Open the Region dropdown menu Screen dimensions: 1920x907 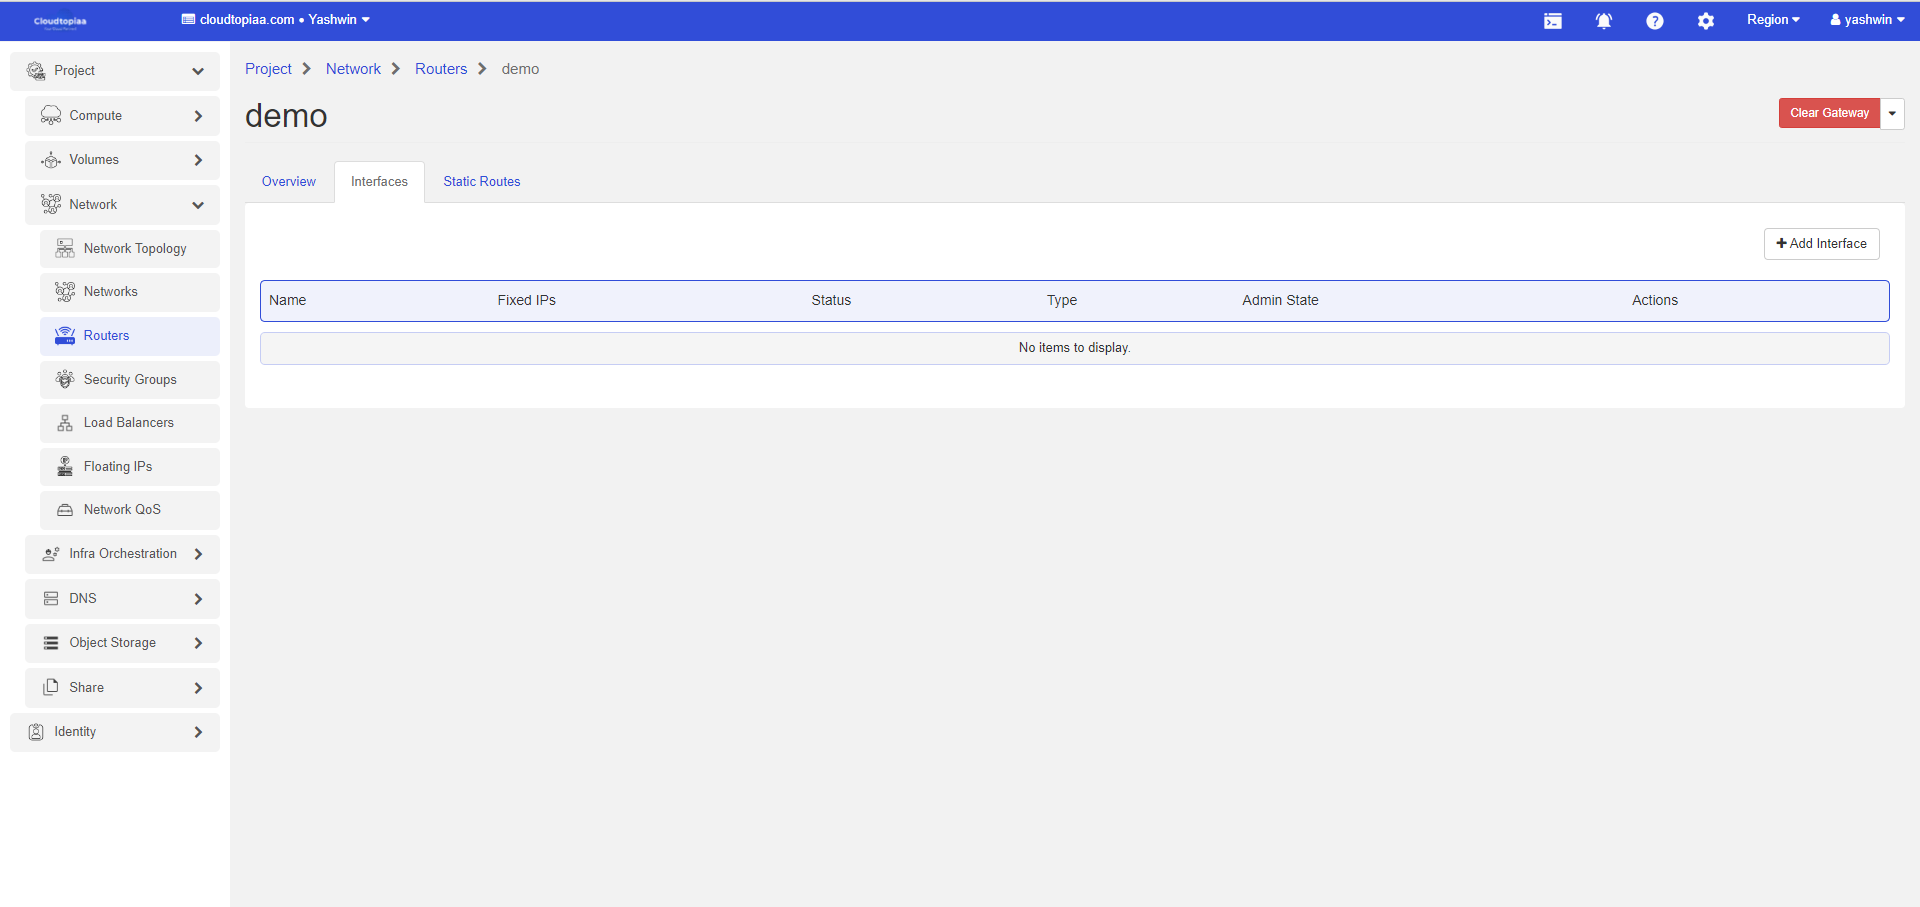tap(1772, 20)
